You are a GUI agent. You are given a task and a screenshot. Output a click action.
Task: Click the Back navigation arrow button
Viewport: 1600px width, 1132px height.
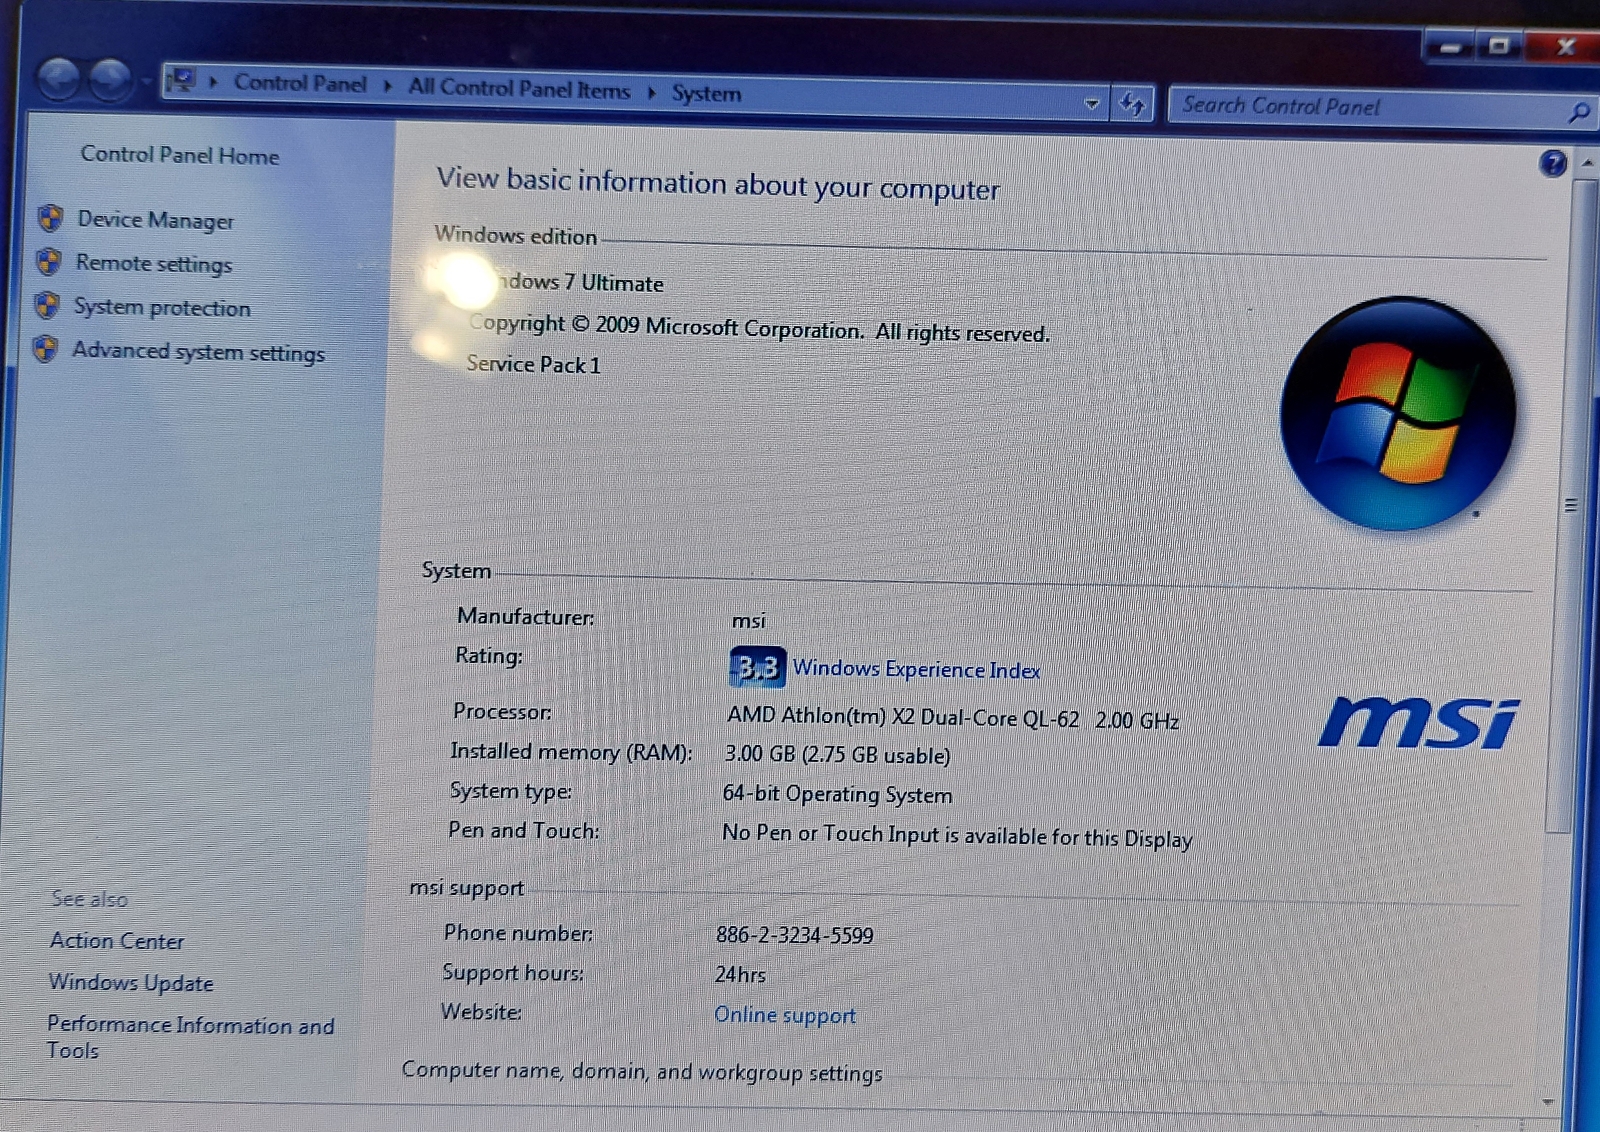point(59,79)
